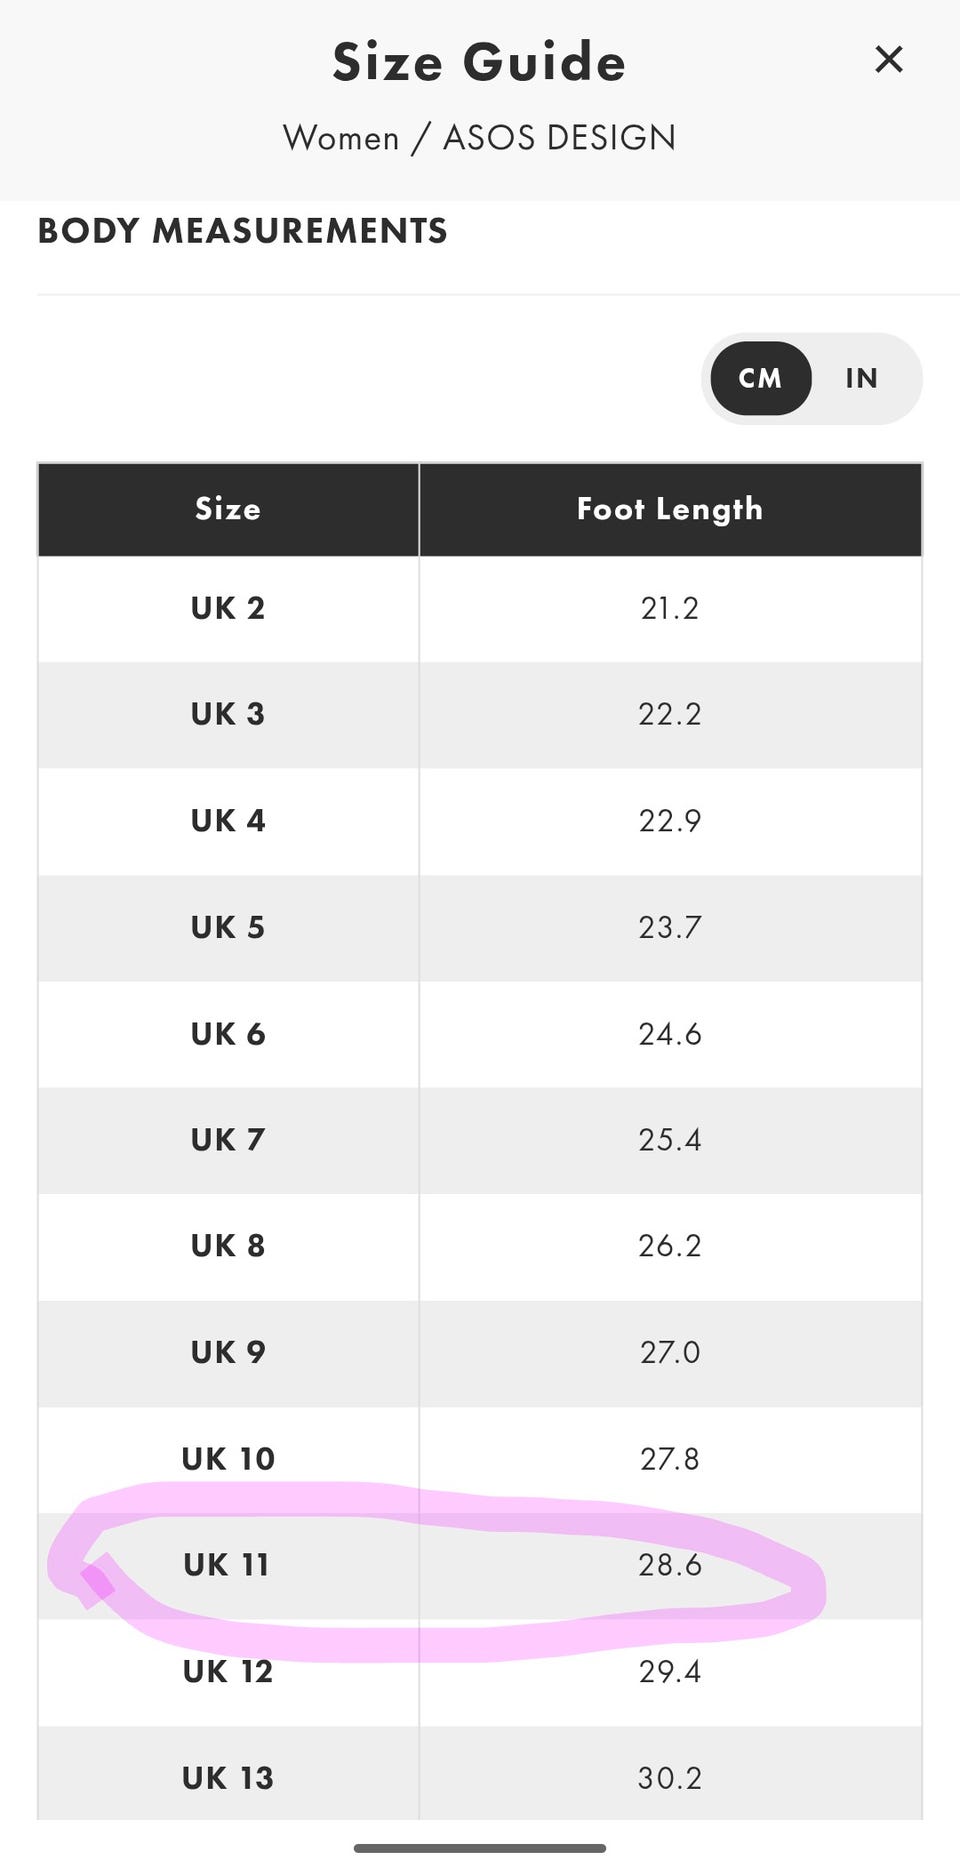
Task: Tap the 30.2 foot length value
Action: click(670, 1778)
